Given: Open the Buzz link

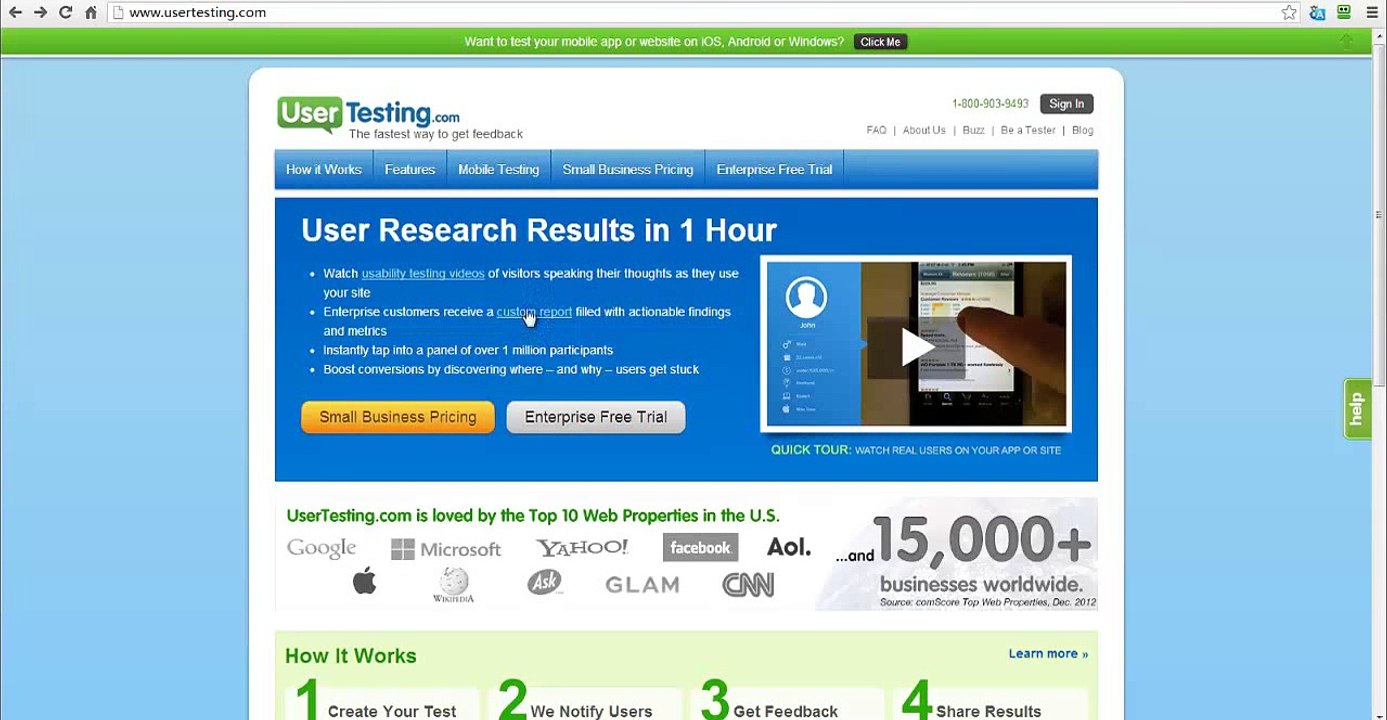Looking at the screenshot, I should [973, 130].
